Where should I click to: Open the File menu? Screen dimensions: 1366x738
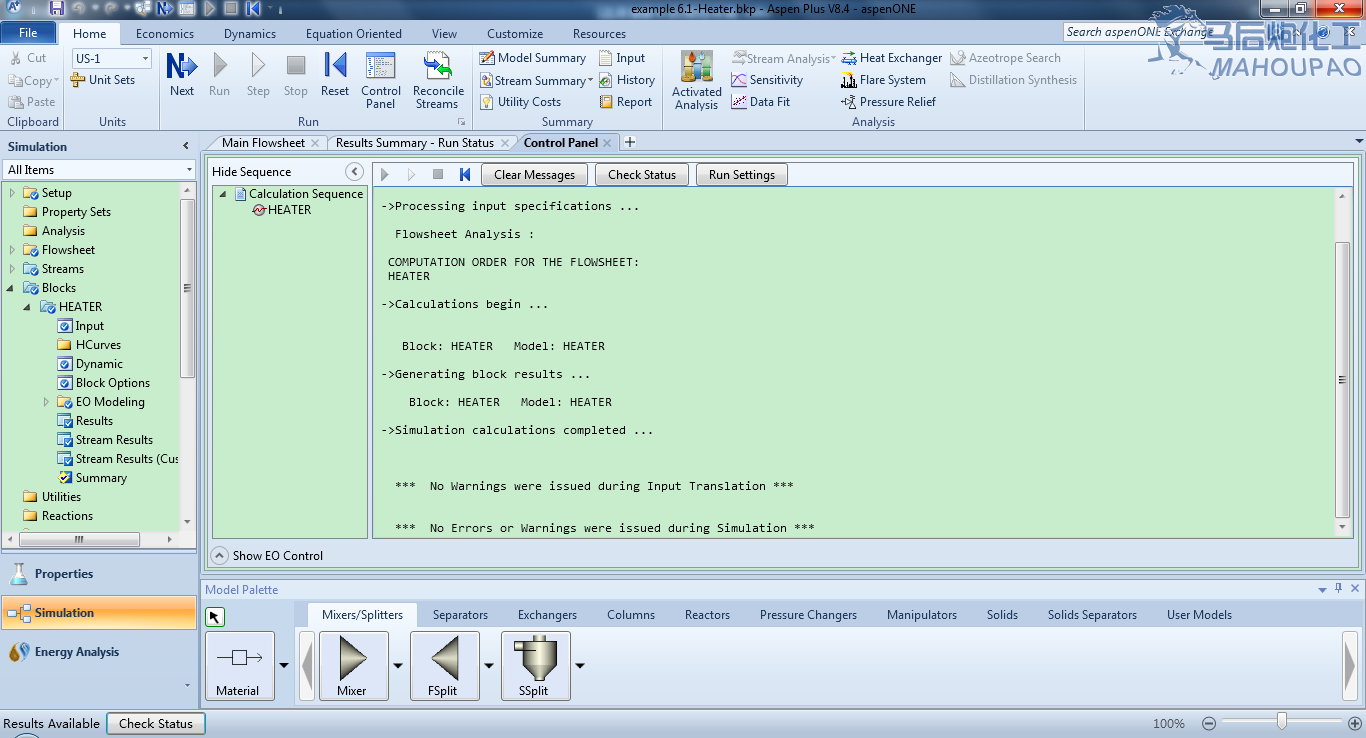(28, 33)
